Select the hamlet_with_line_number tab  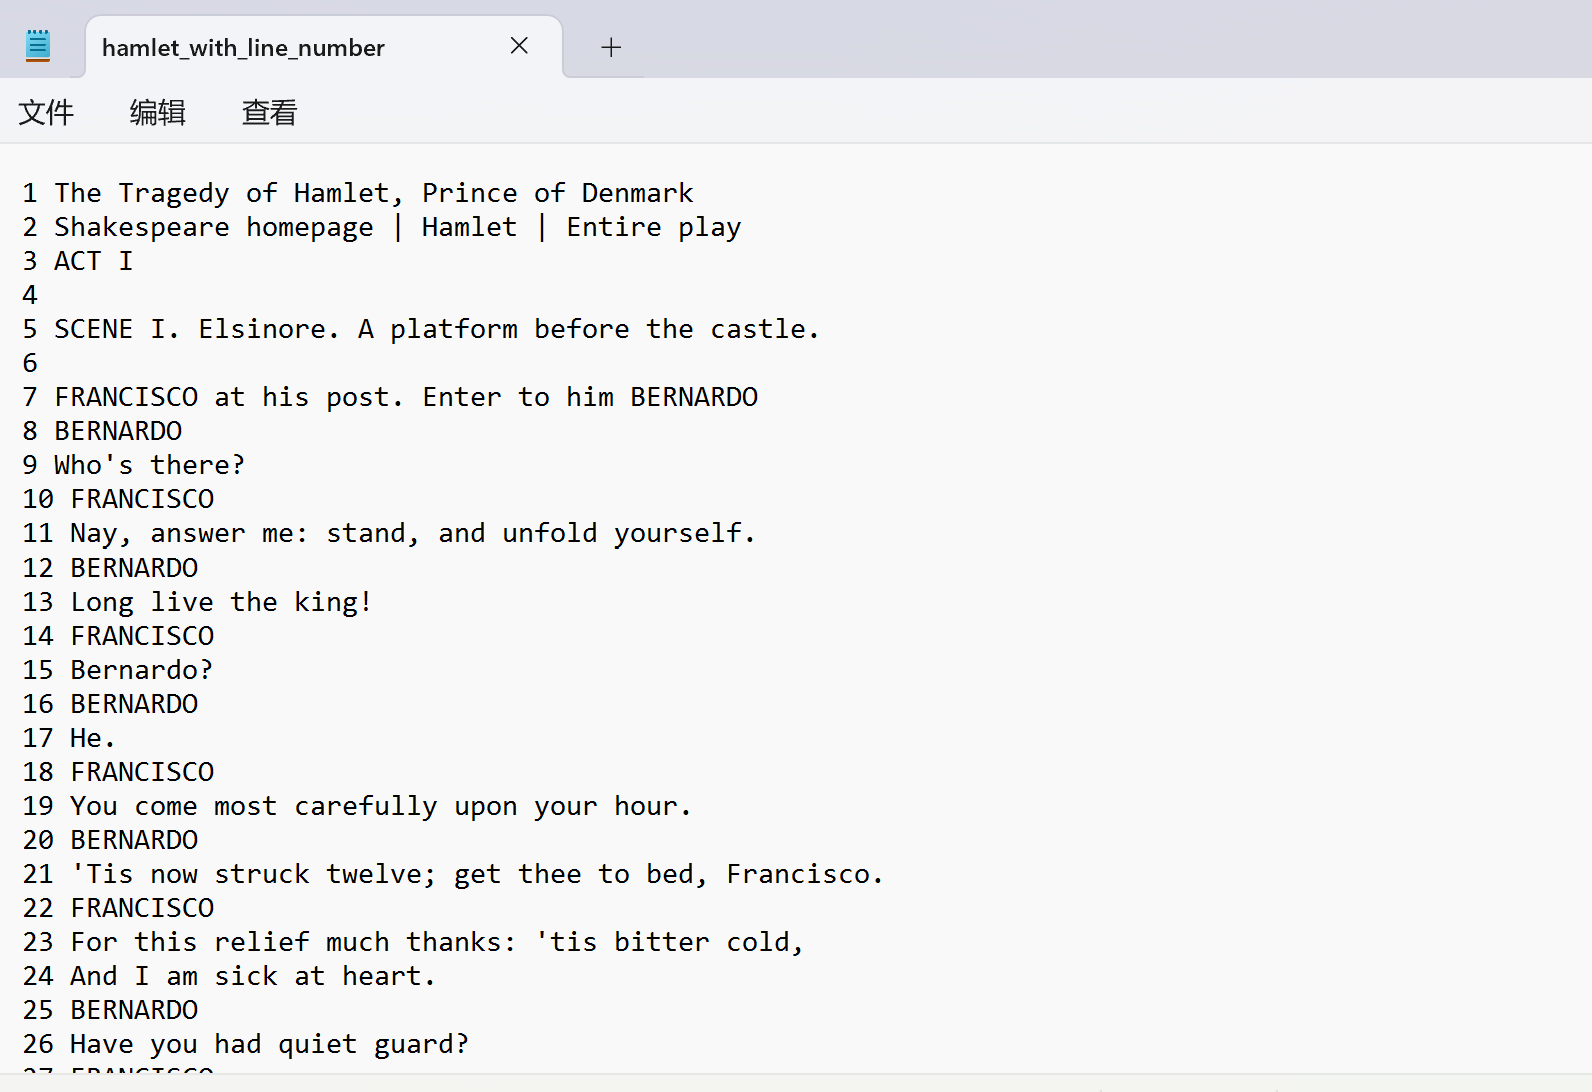pyautogui.click(x=243, y=48)
